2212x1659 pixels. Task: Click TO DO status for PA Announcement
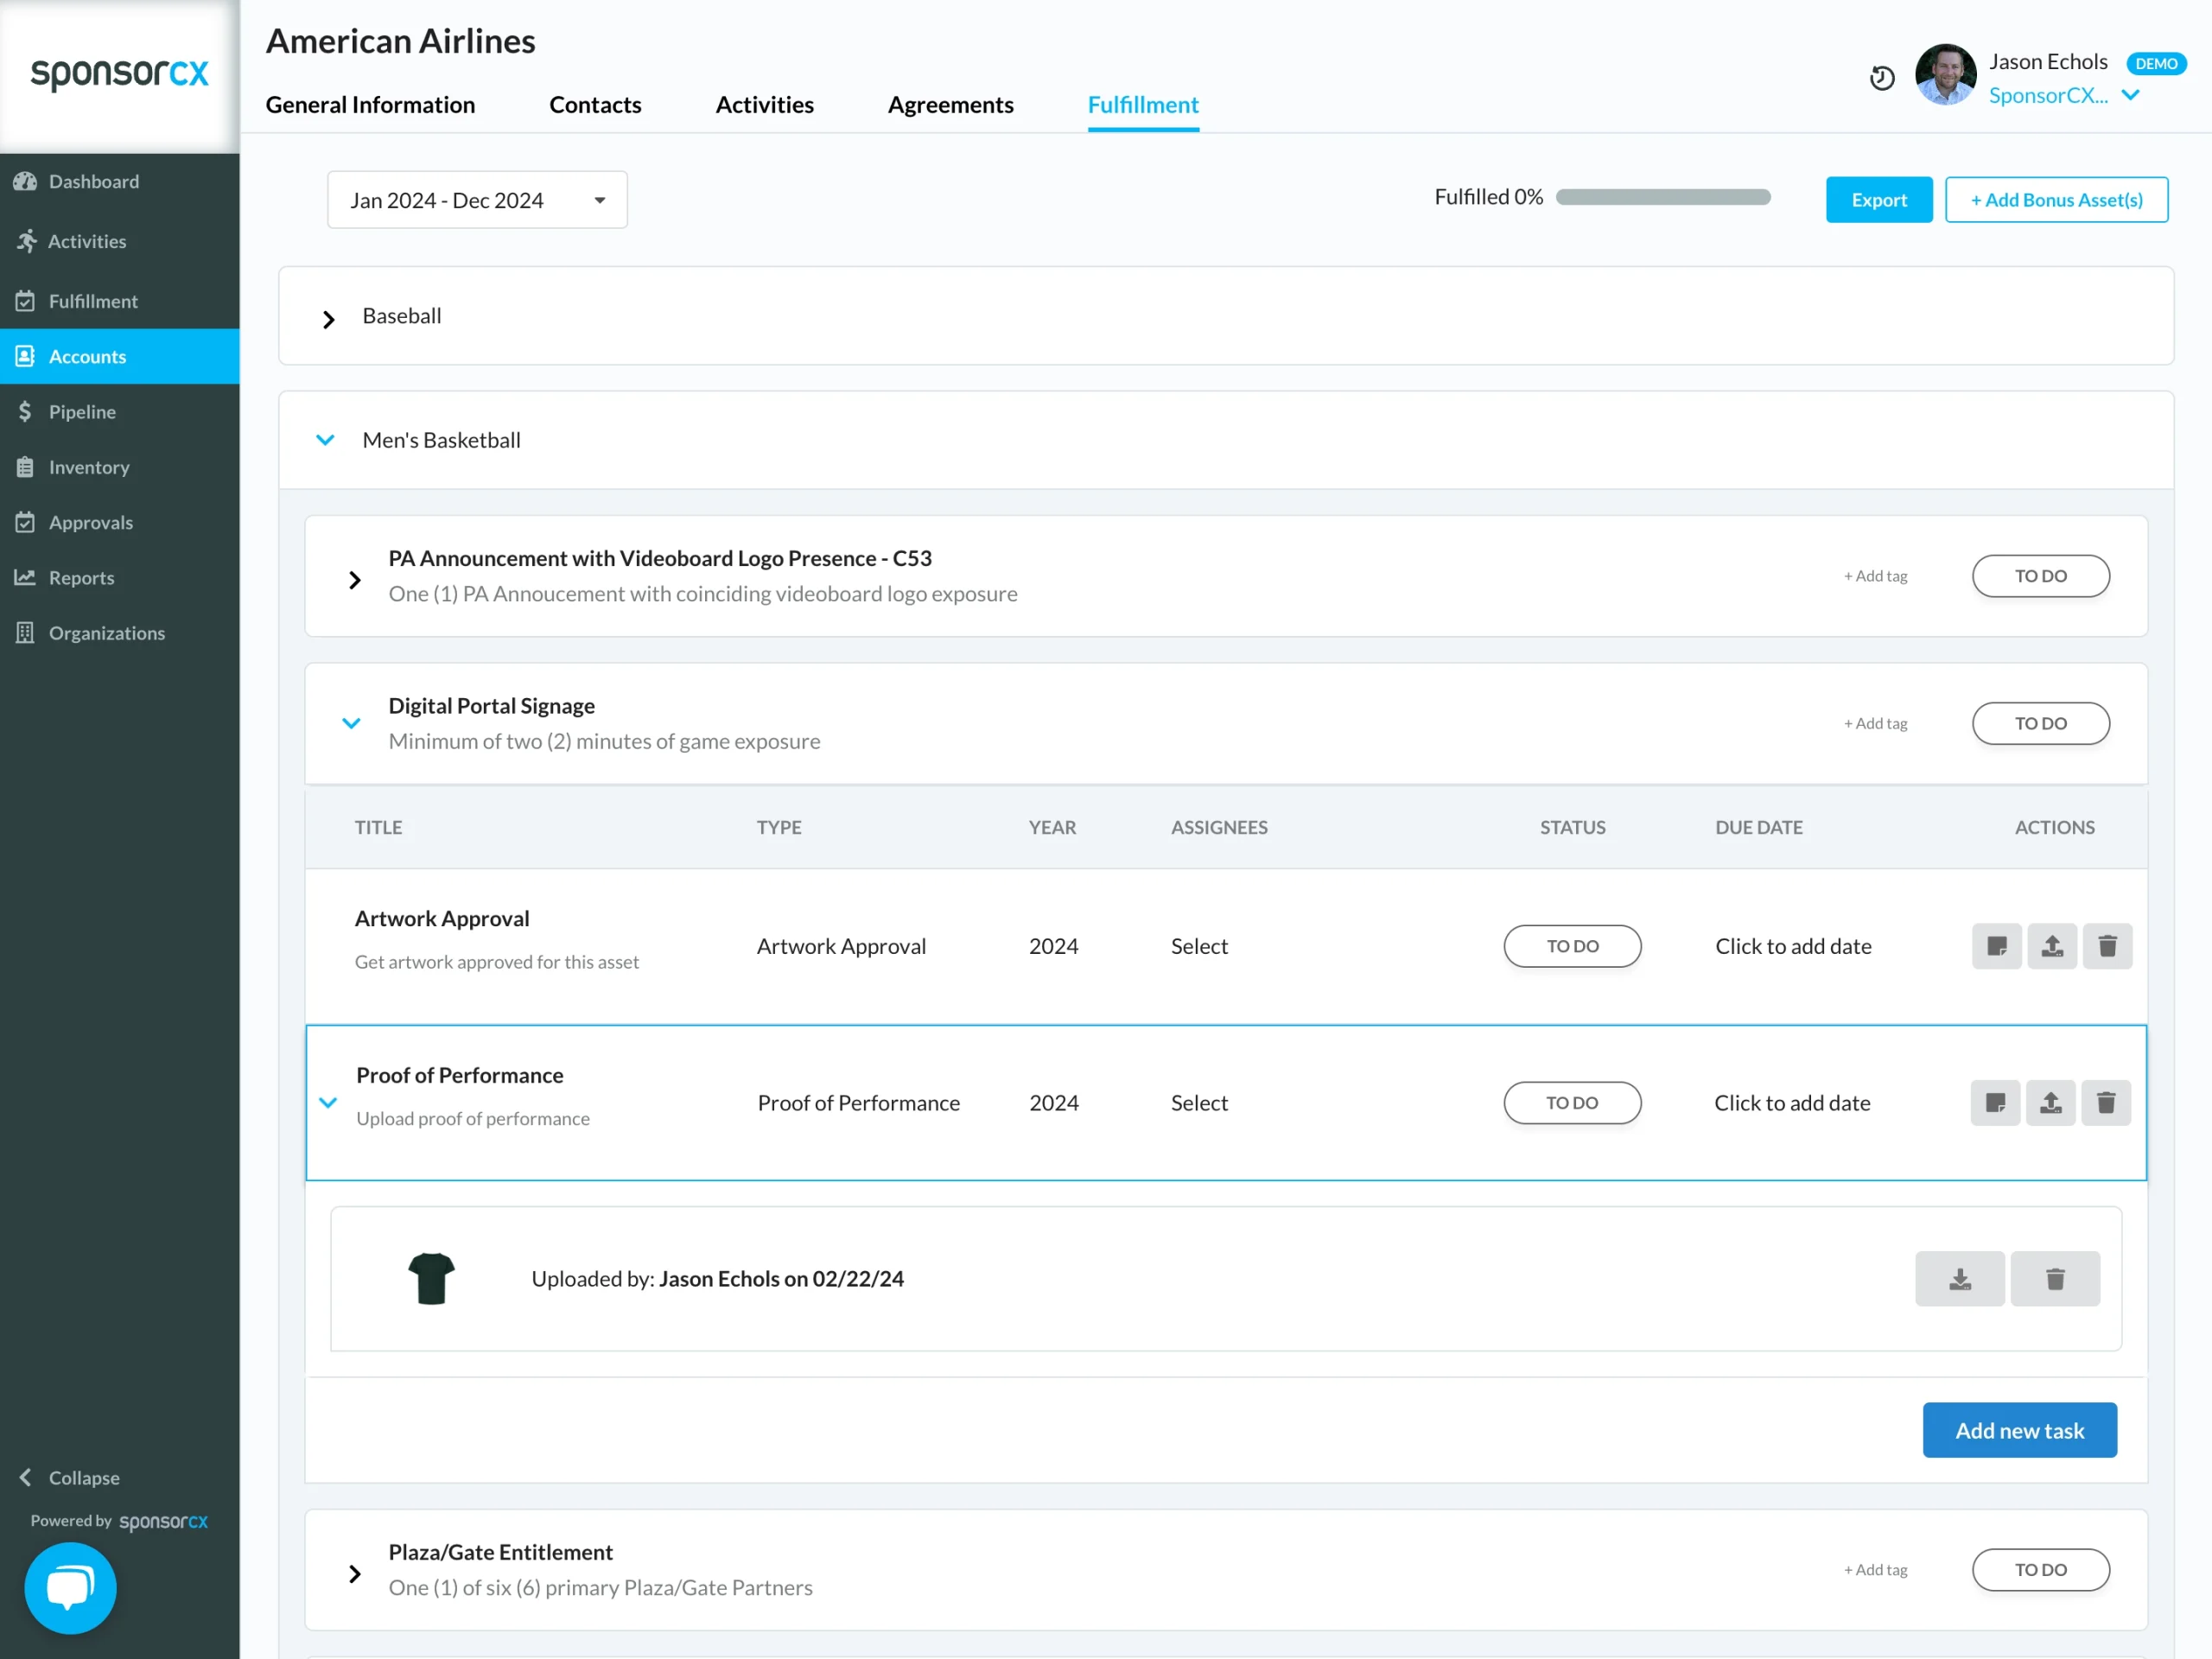(2040, 576)
